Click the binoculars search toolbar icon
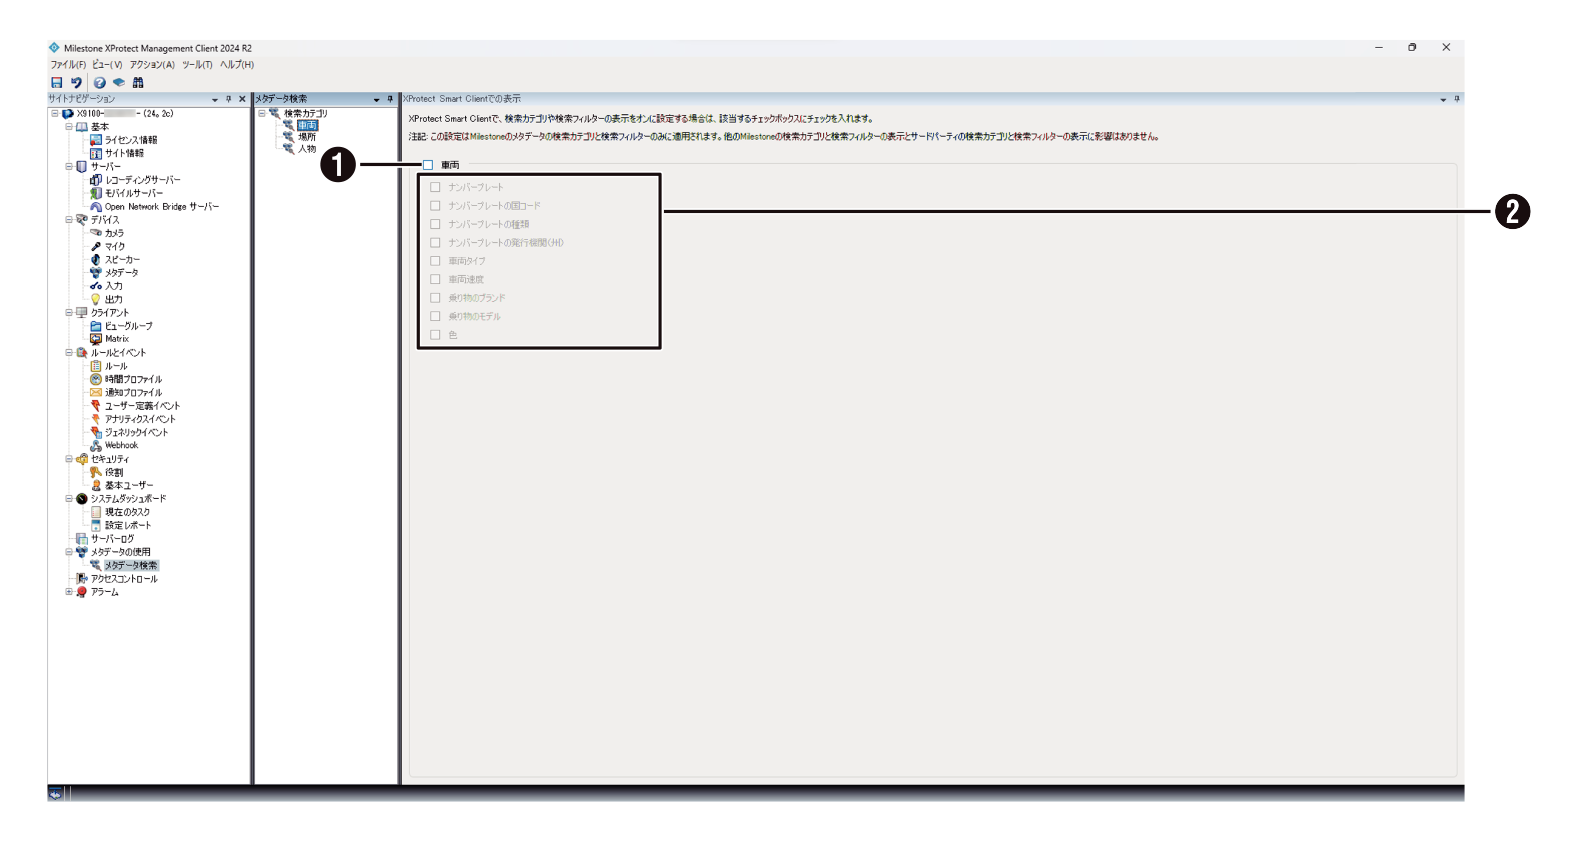 point(138,83)
